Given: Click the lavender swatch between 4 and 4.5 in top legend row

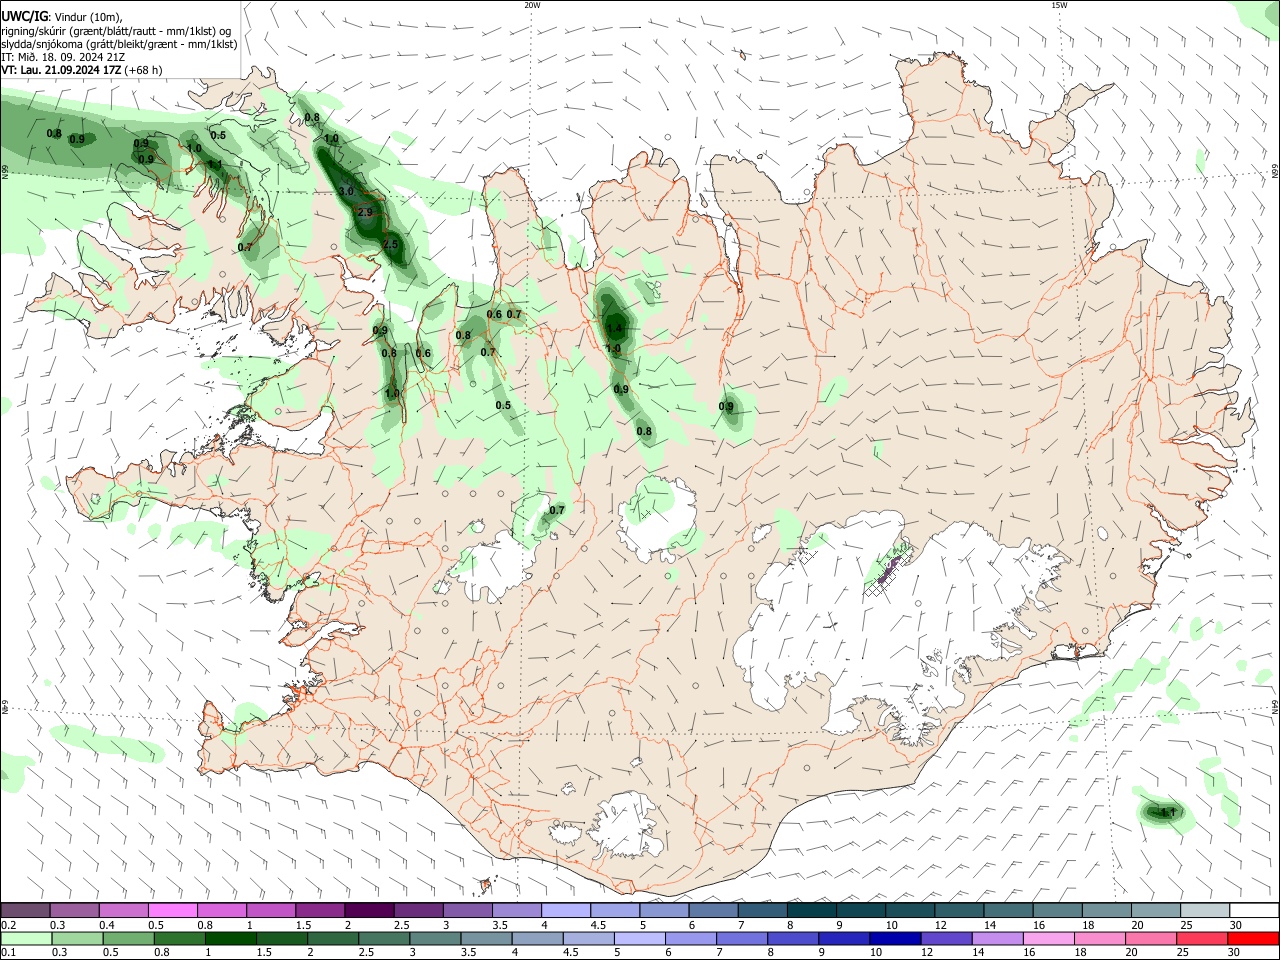Looking at the screenshot, I should pyautogui.click(x=566, y=910).
